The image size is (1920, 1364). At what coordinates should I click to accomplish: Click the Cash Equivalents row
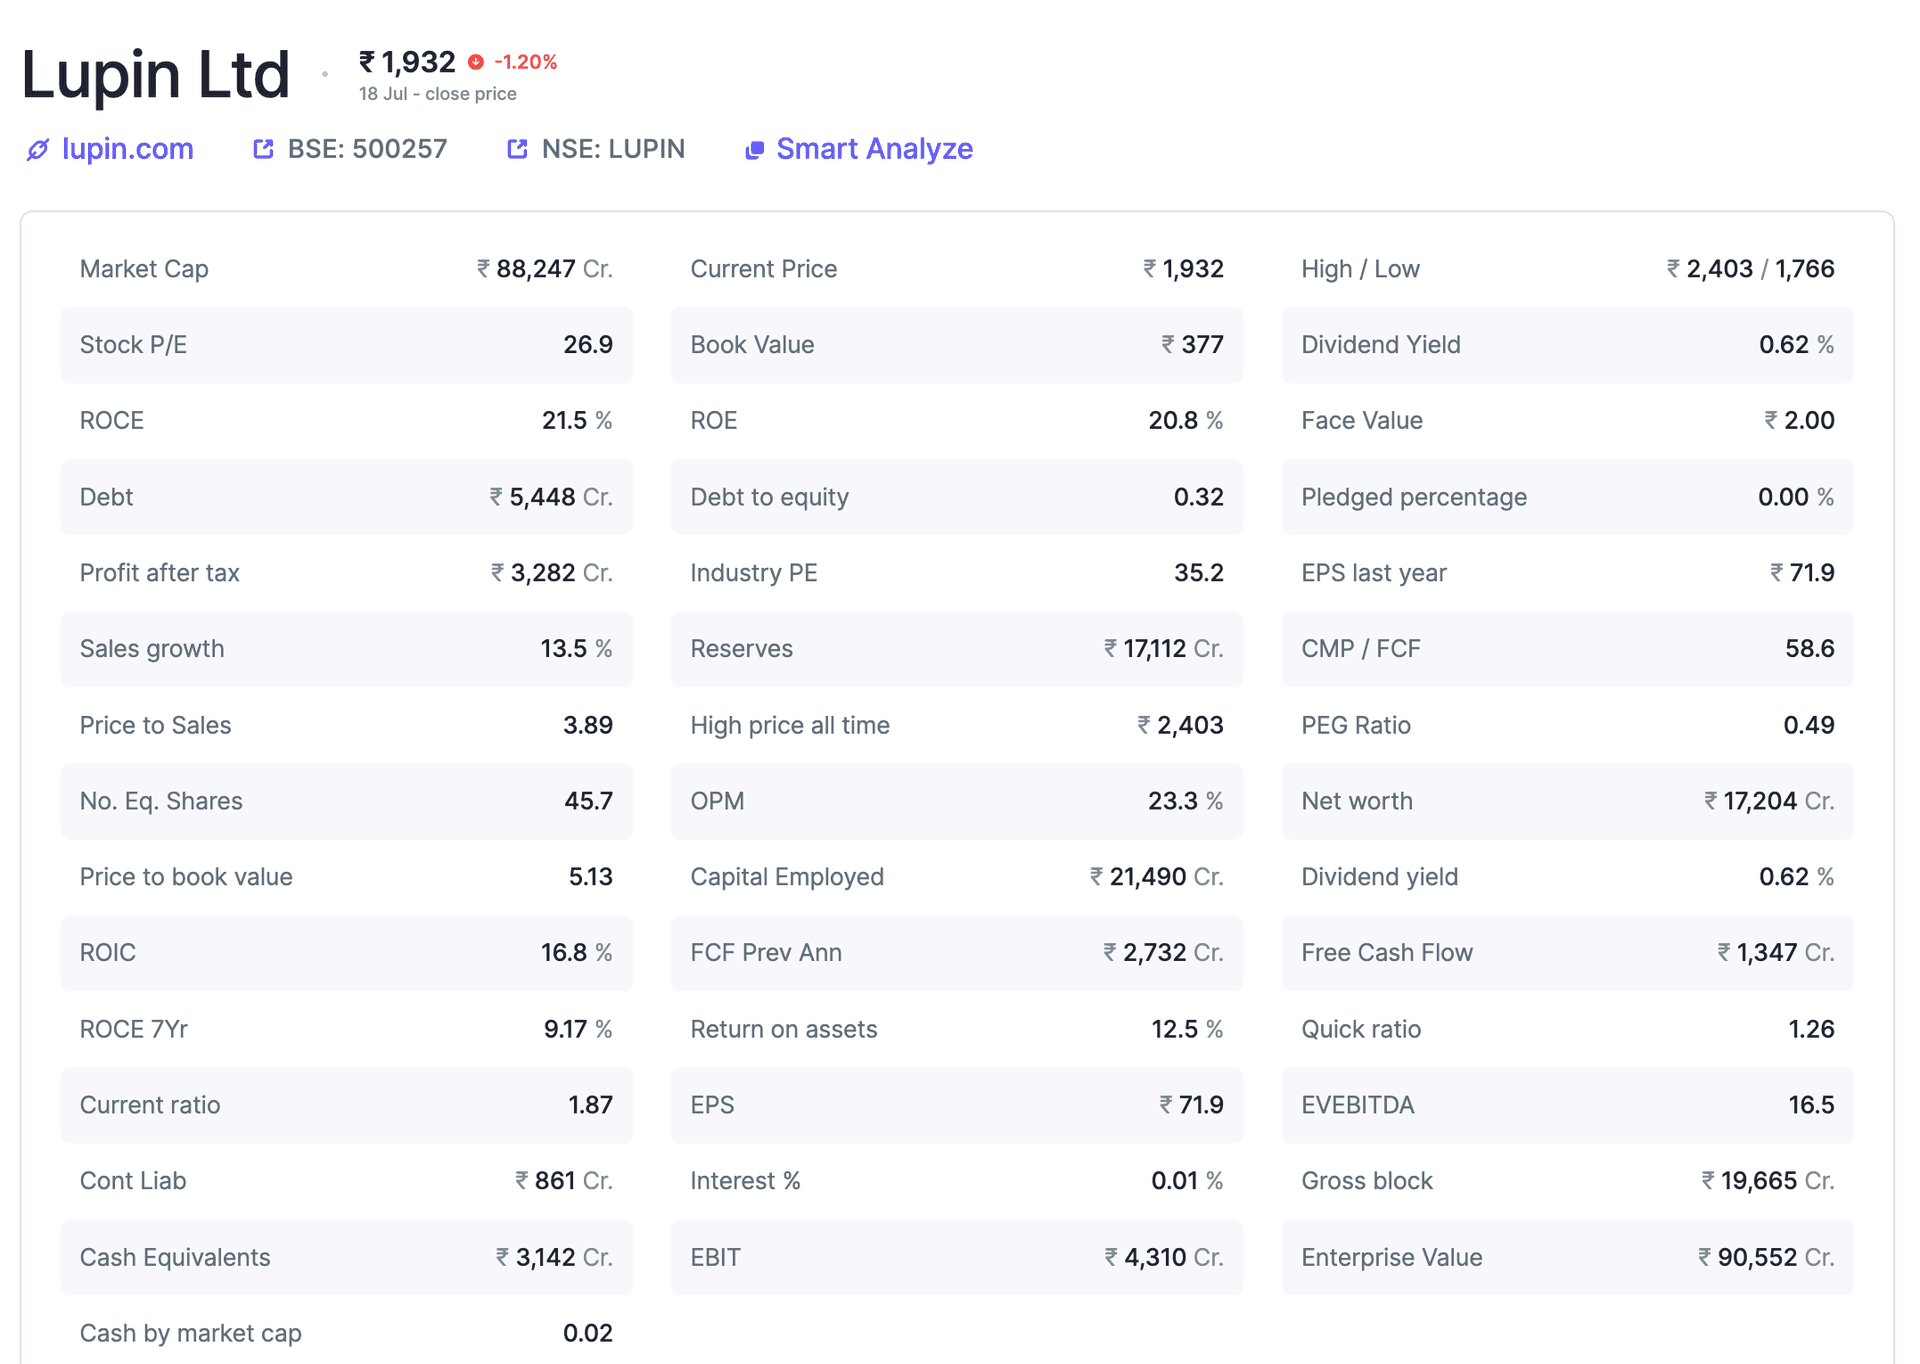click(346, 1257)
